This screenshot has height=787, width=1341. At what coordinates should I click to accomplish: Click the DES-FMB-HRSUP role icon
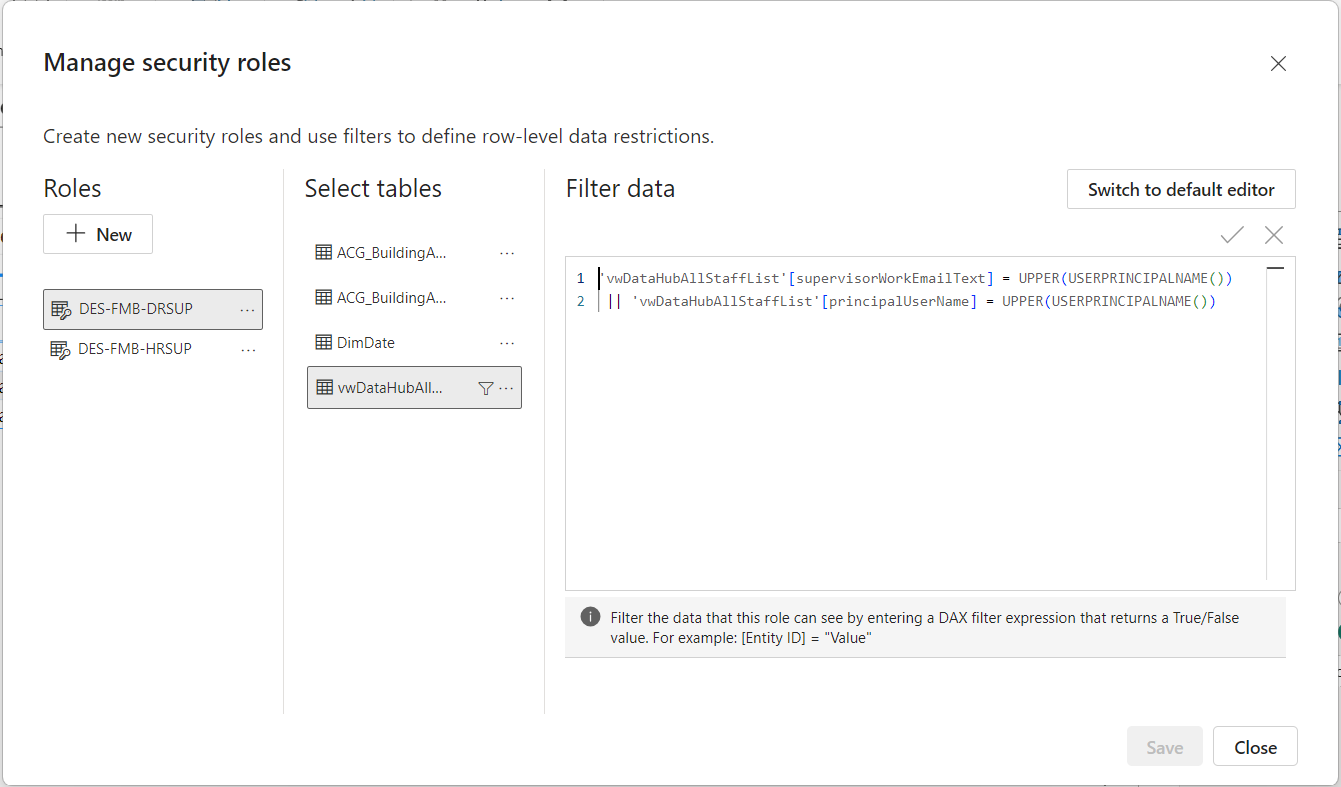(x=61, y=350)
